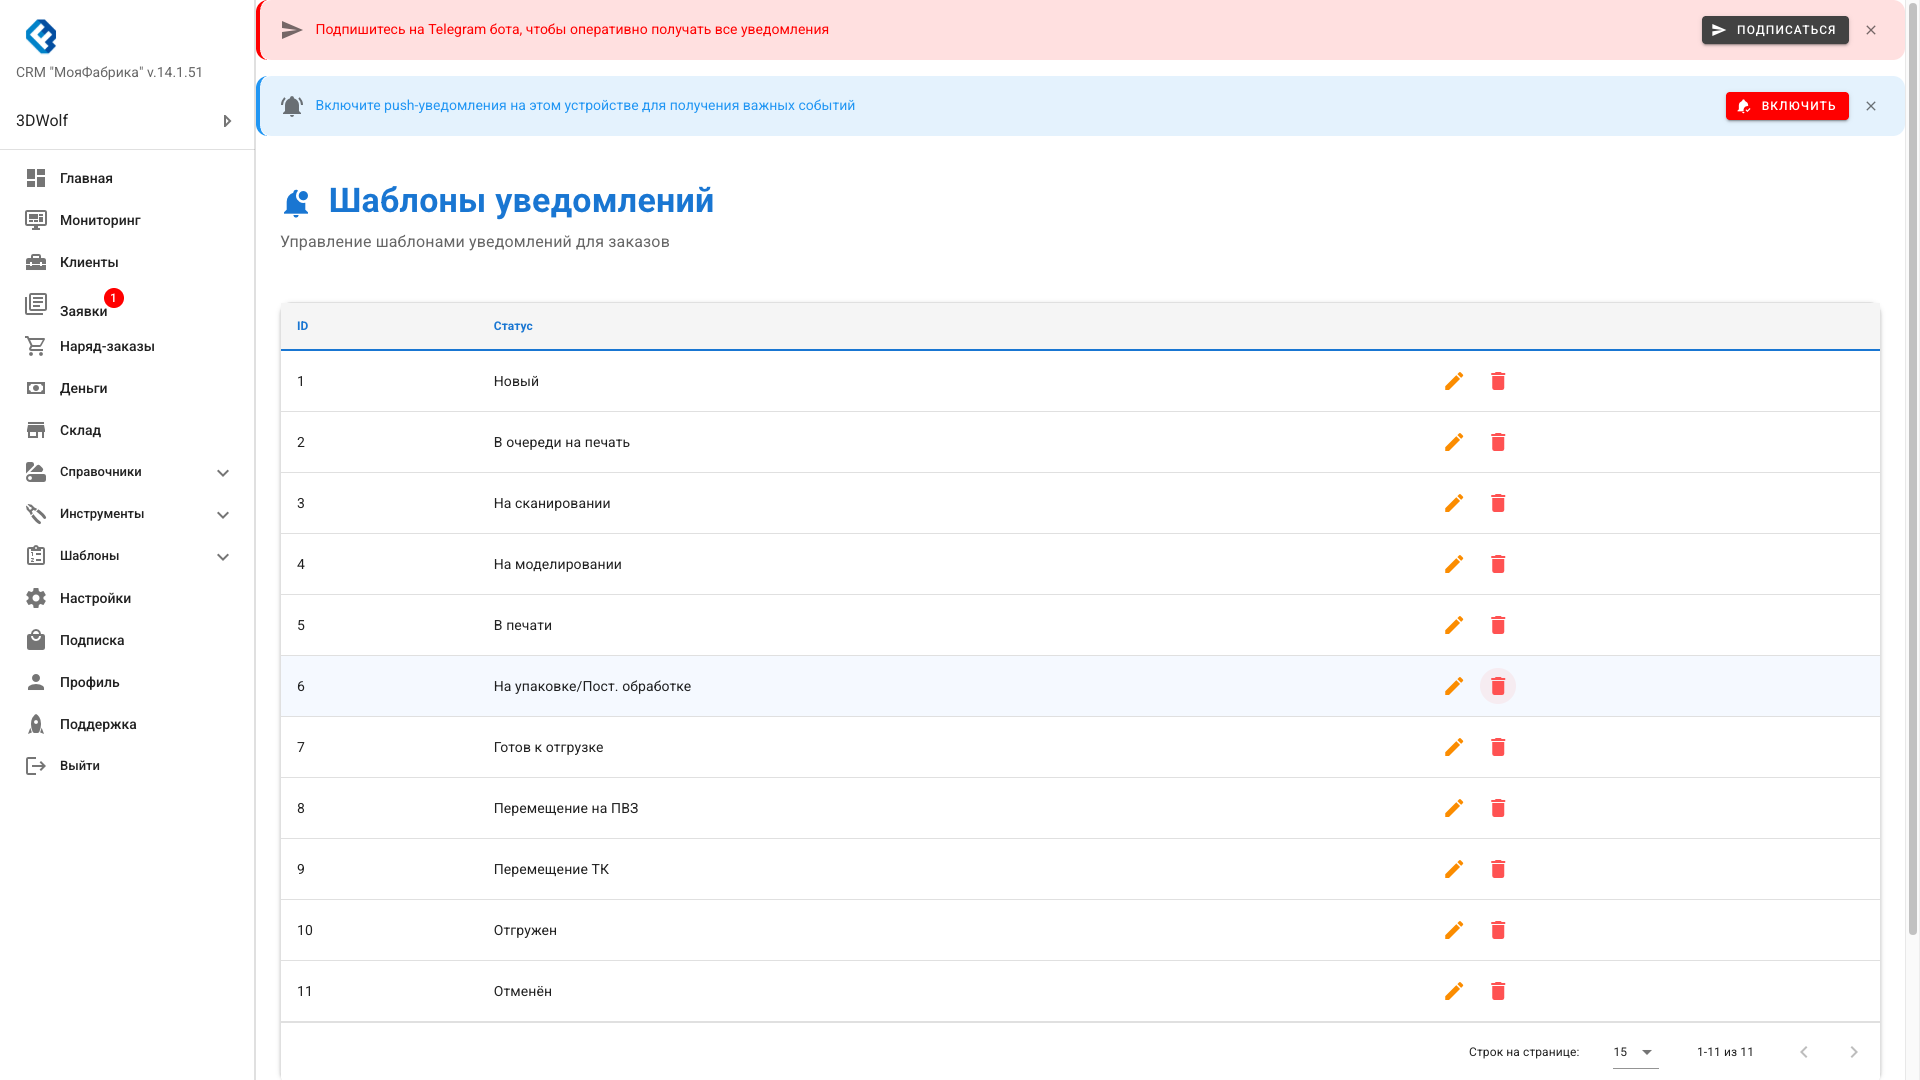Open the Профиль menu item
Screen dimensions: 1920x1080
[x=88, y=682]
